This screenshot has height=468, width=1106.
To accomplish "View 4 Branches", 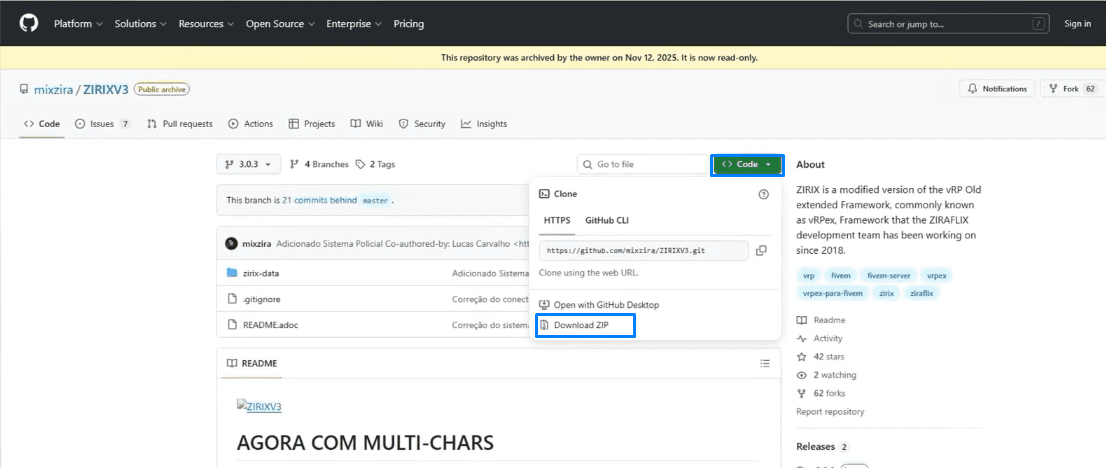I will click(320, 164).
